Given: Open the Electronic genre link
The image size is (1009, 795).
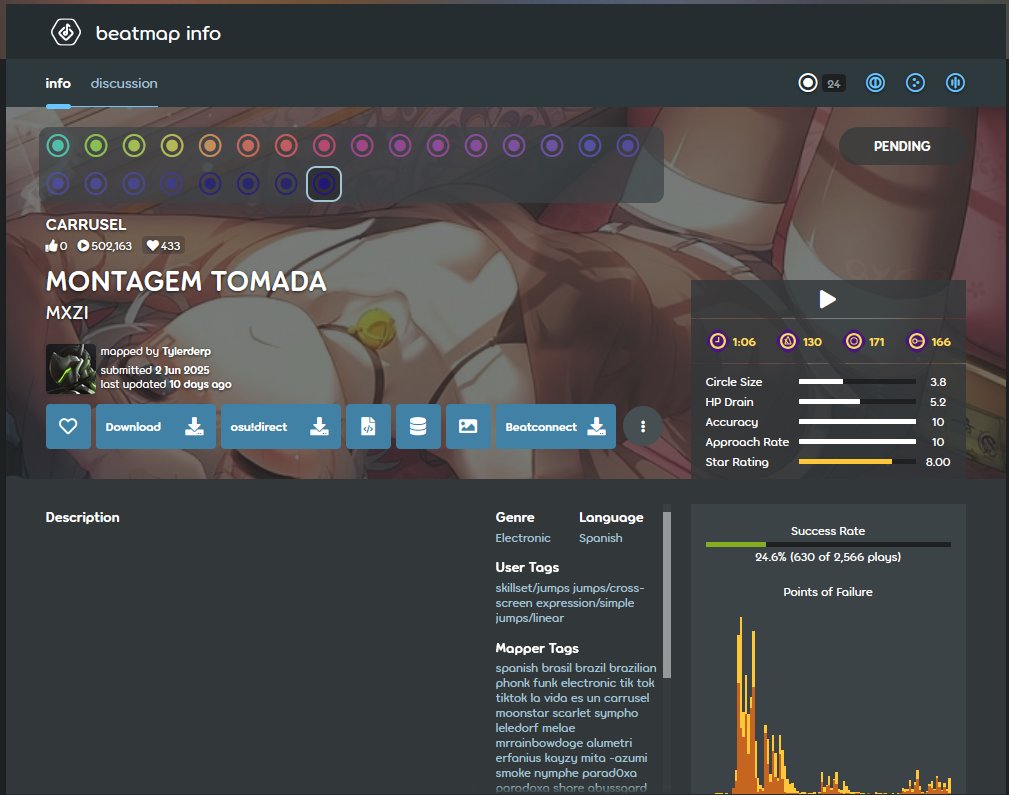Looking at the screenshot, I should (x=523, y=538).
